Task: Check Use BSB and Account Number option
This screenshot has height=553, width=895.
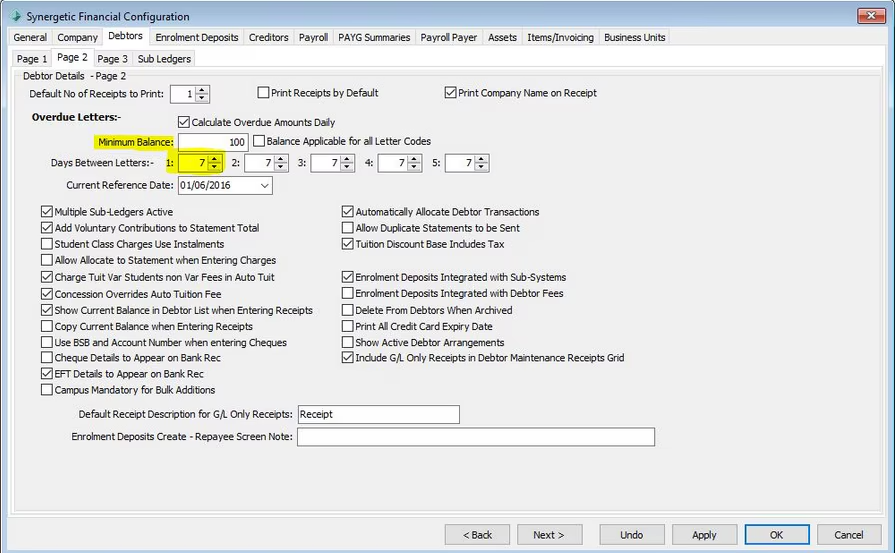Action: tap(47, 342)
